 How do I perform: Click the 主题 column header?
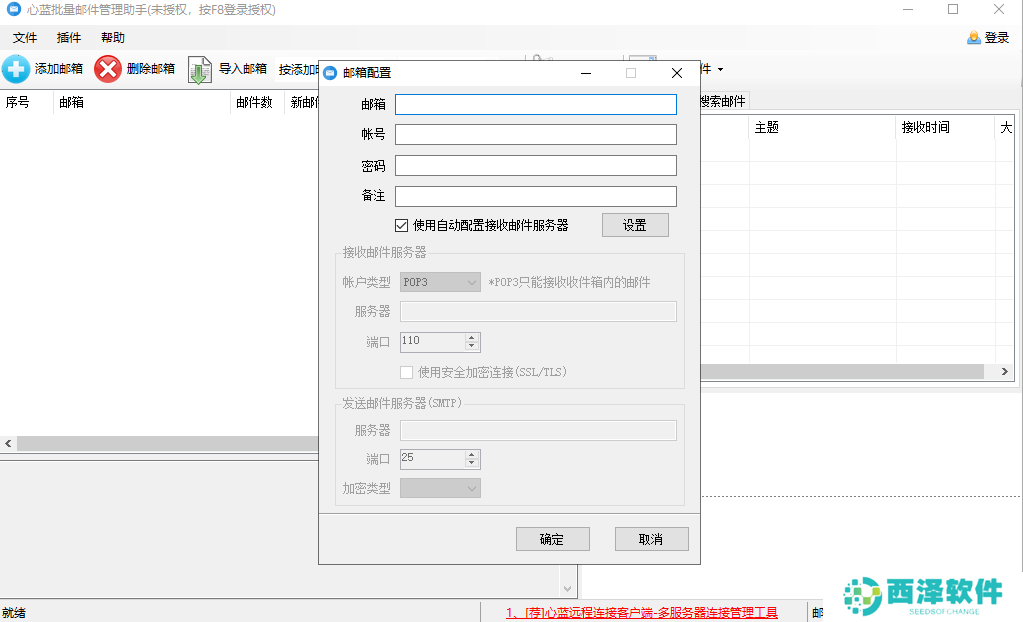767,128
